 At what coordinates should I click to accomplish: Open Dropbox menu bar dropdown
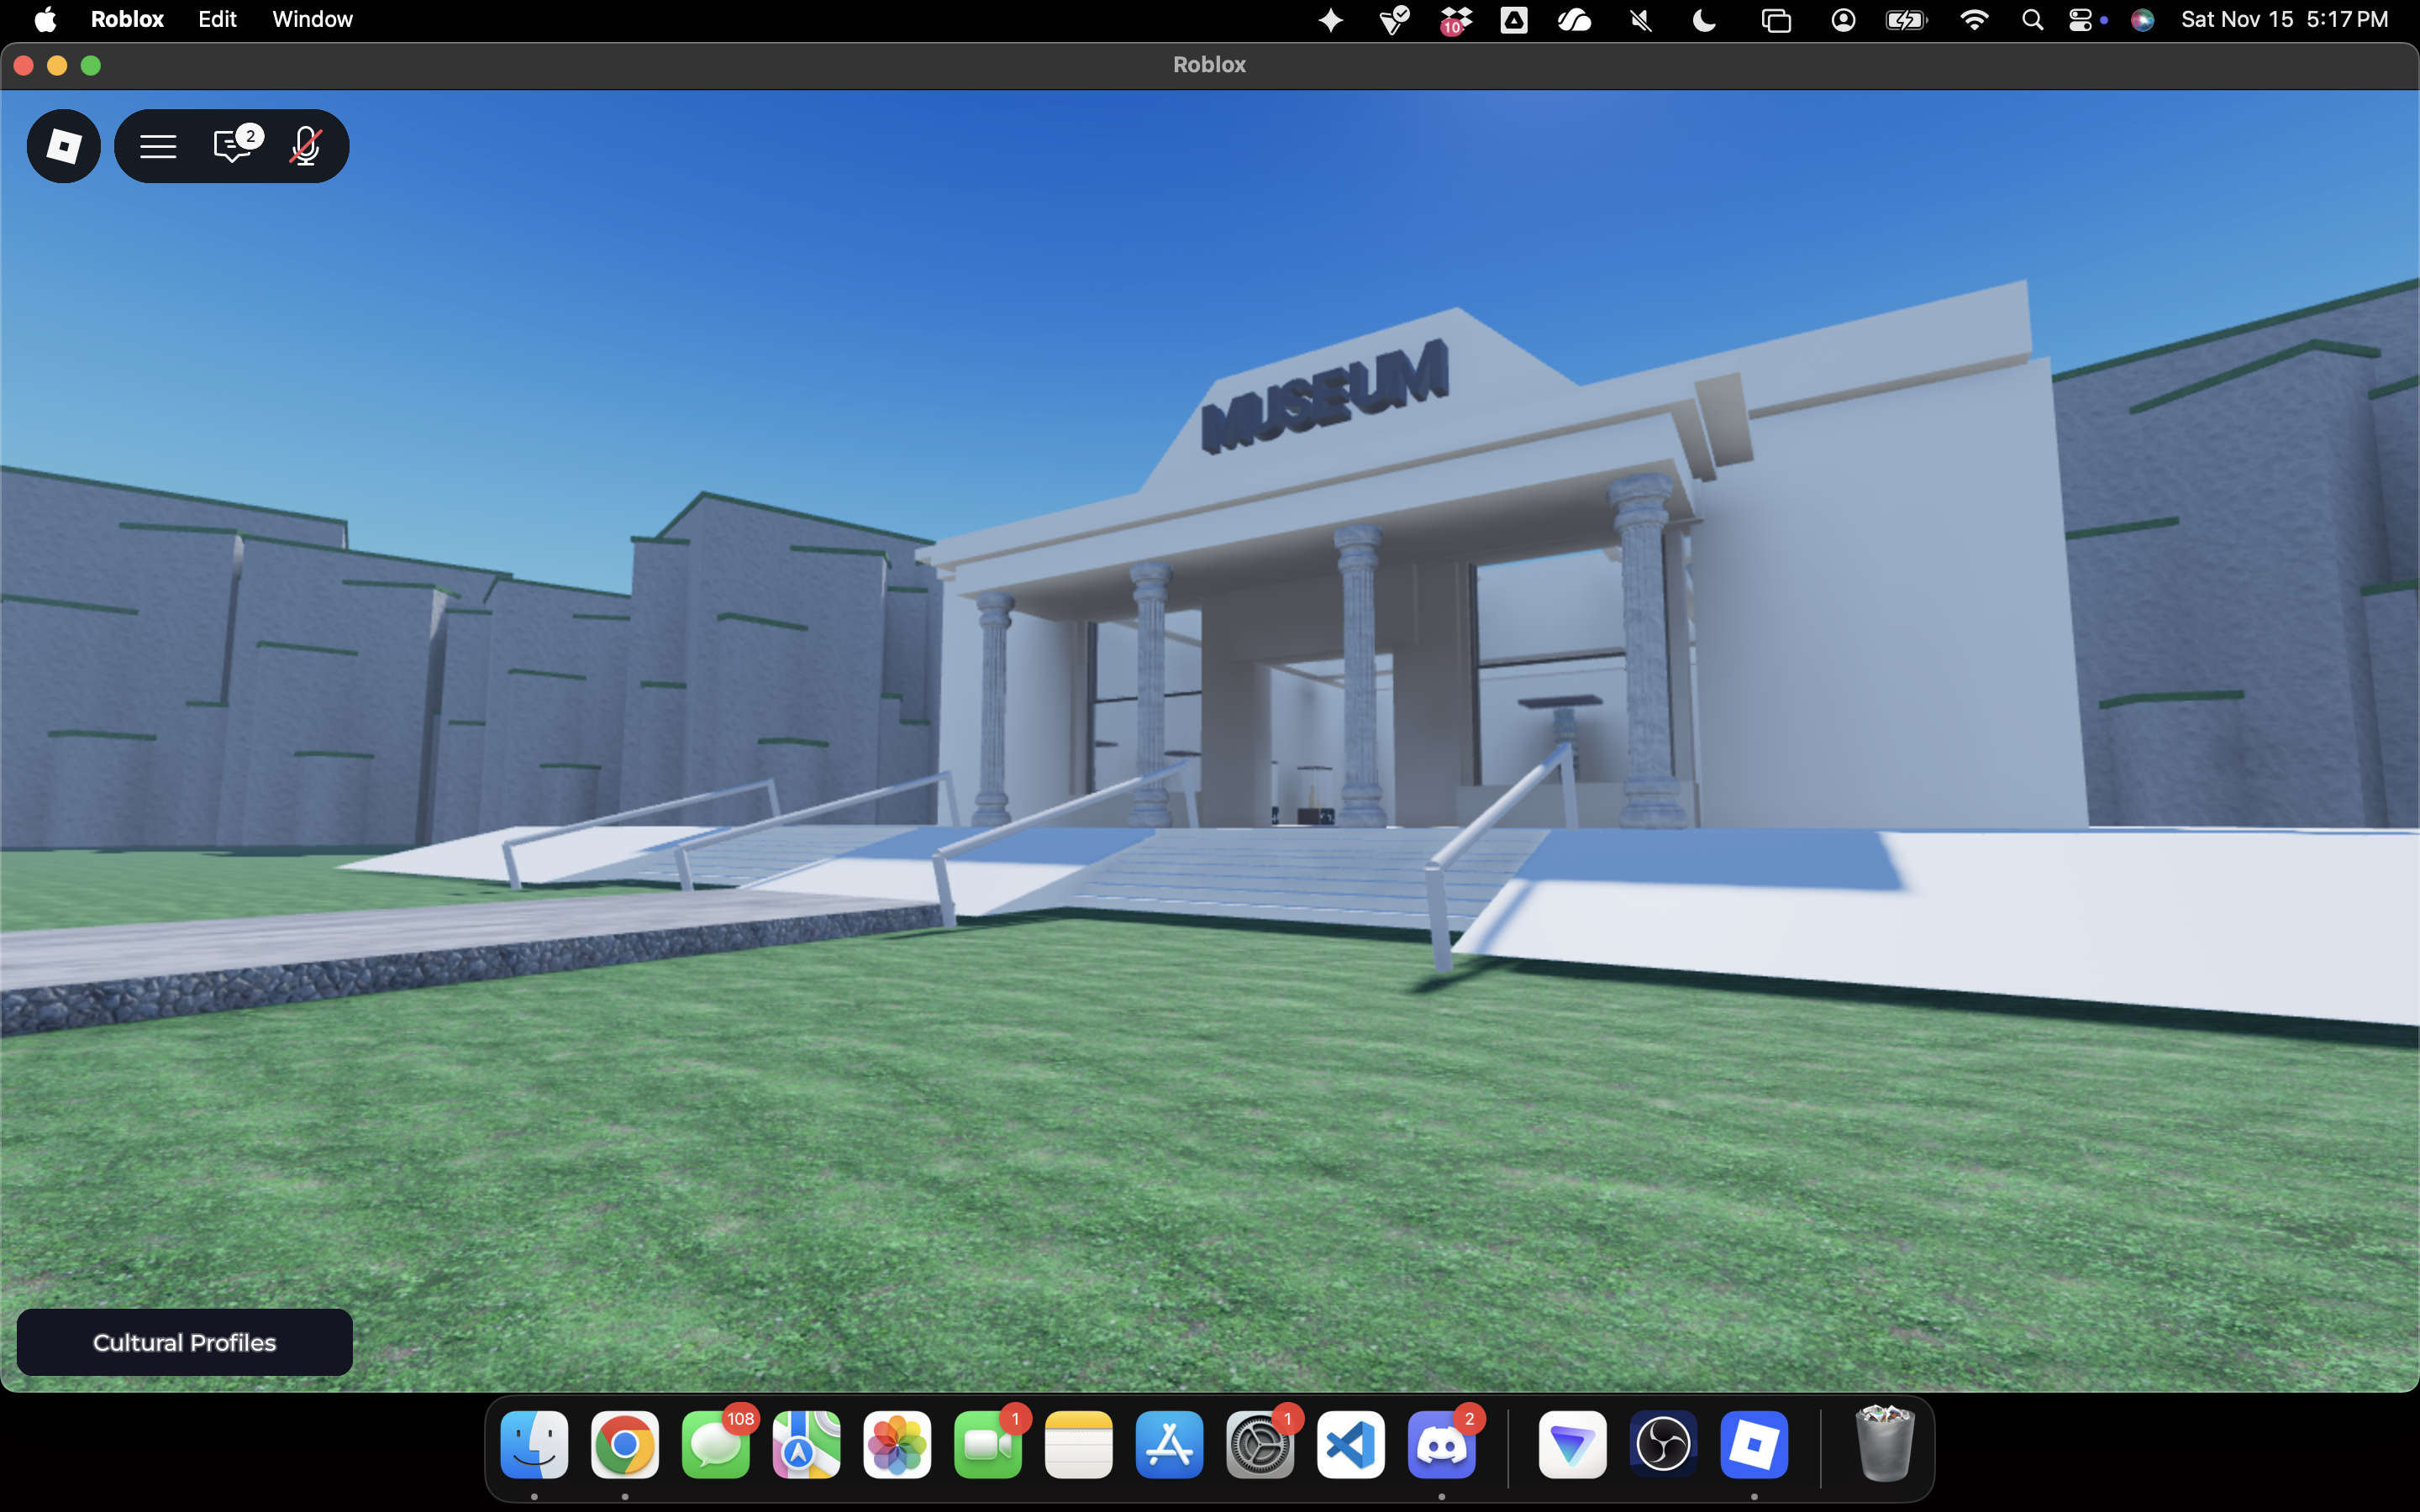pyautogui.click(x=1456, y=20)
